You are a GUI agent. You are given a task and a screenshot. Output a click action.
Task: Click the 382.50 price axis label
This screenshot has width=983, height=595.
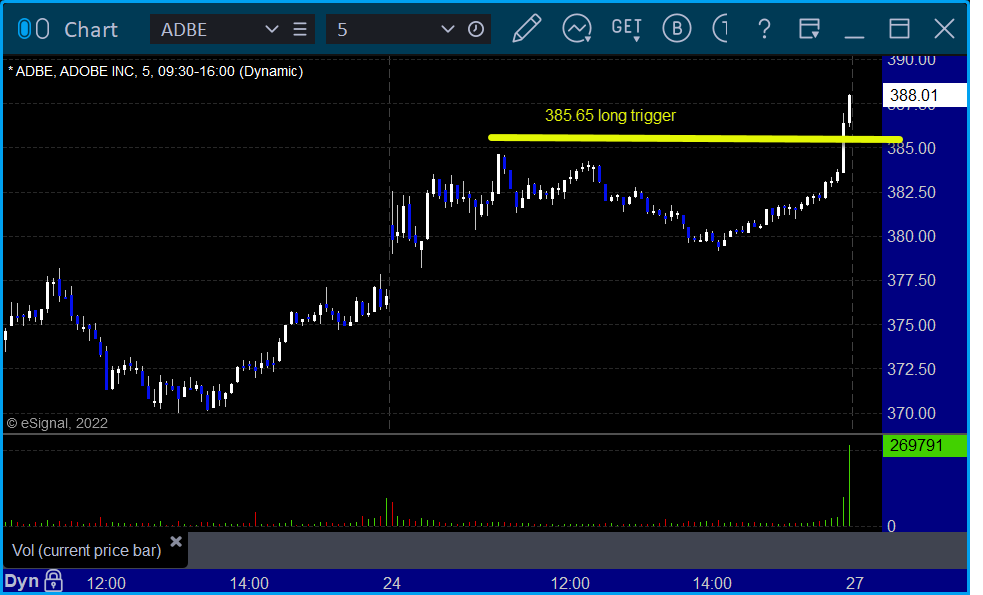[x=911, y=192]
